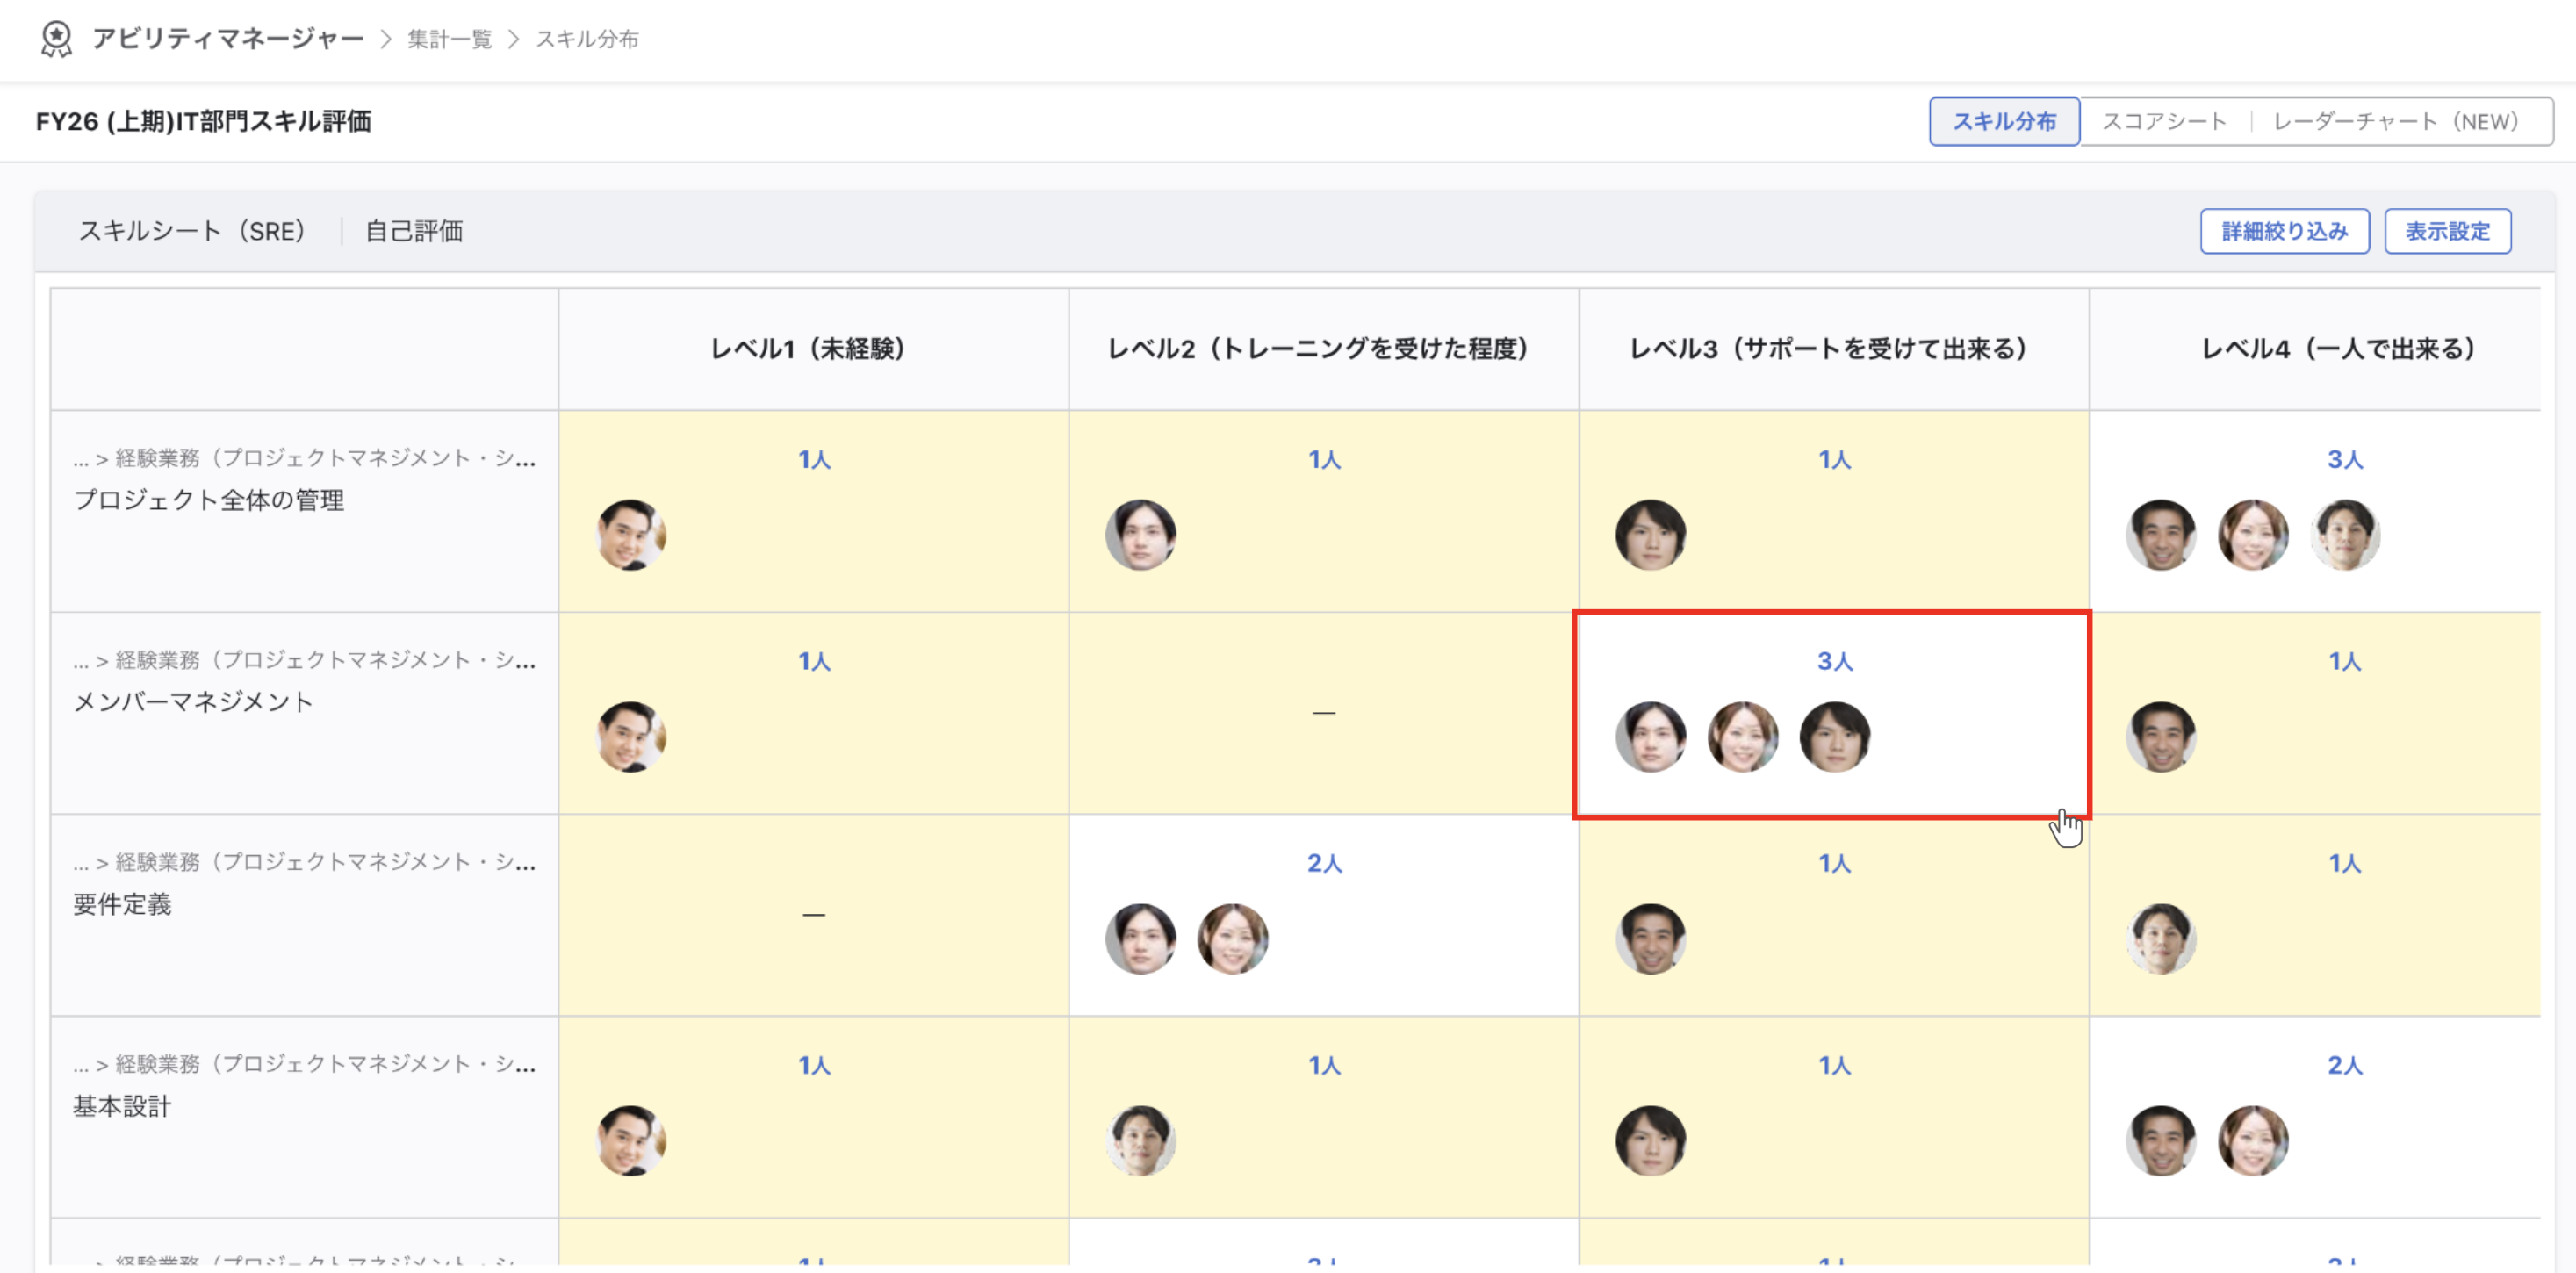Switch to the スコアシート tab
The image size is (2576, 1273).
[x=2164, y=121]
